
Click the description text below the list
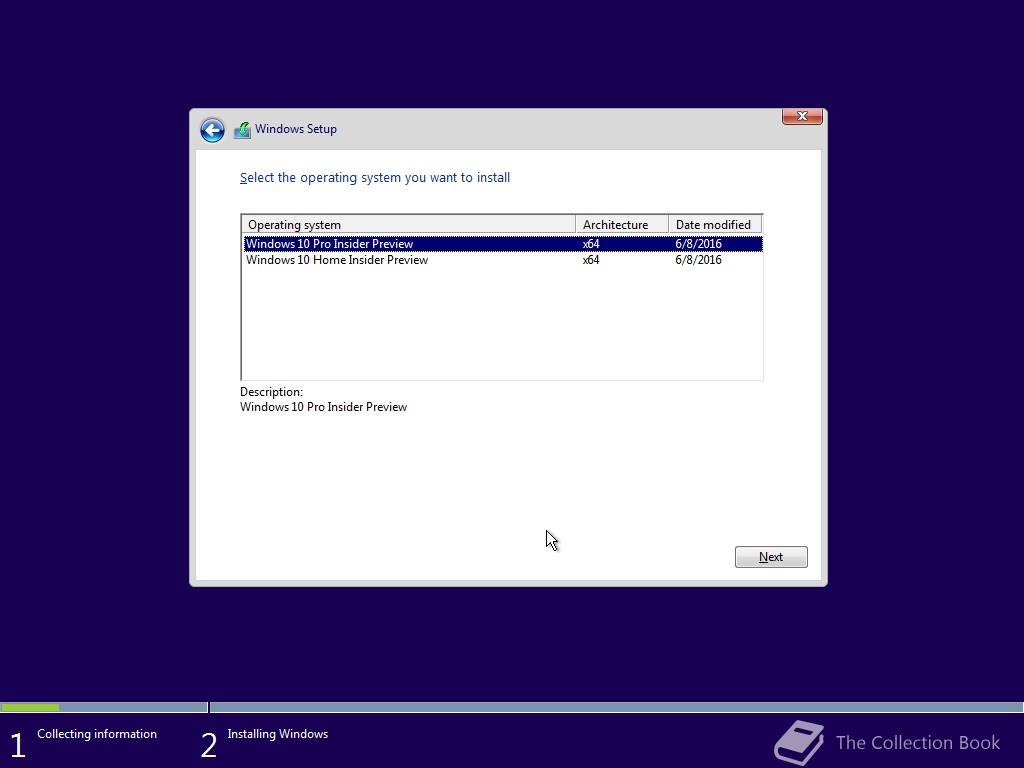(x=323, y=407)
